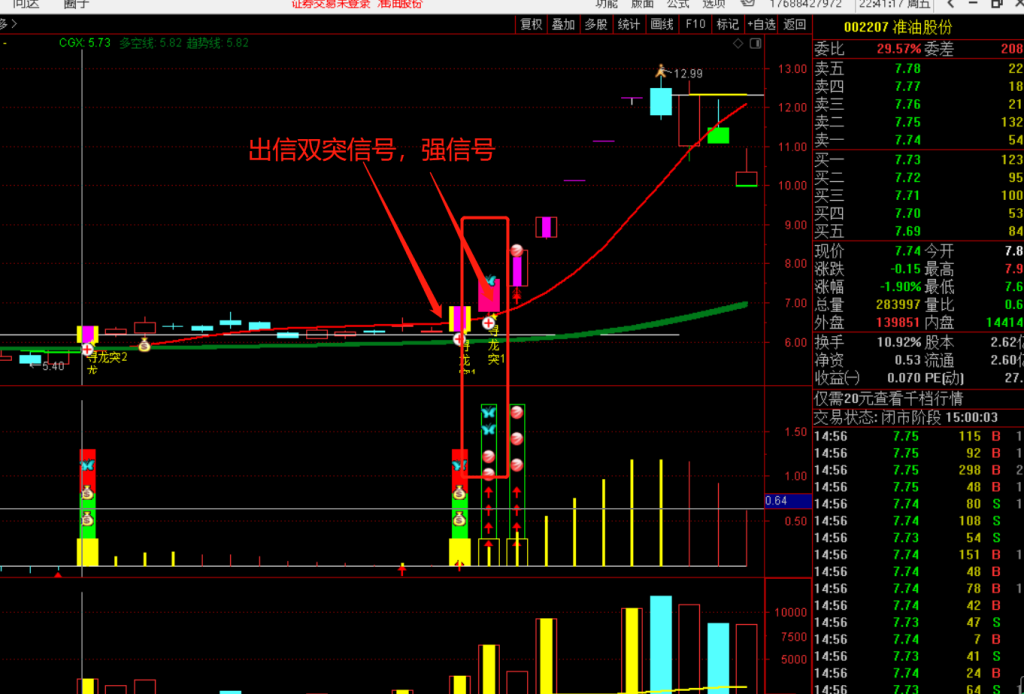The width and height of the screenshot is (1024, 694).
Task: Click the +自选 add to watchlist button
Action: point(761,24)
